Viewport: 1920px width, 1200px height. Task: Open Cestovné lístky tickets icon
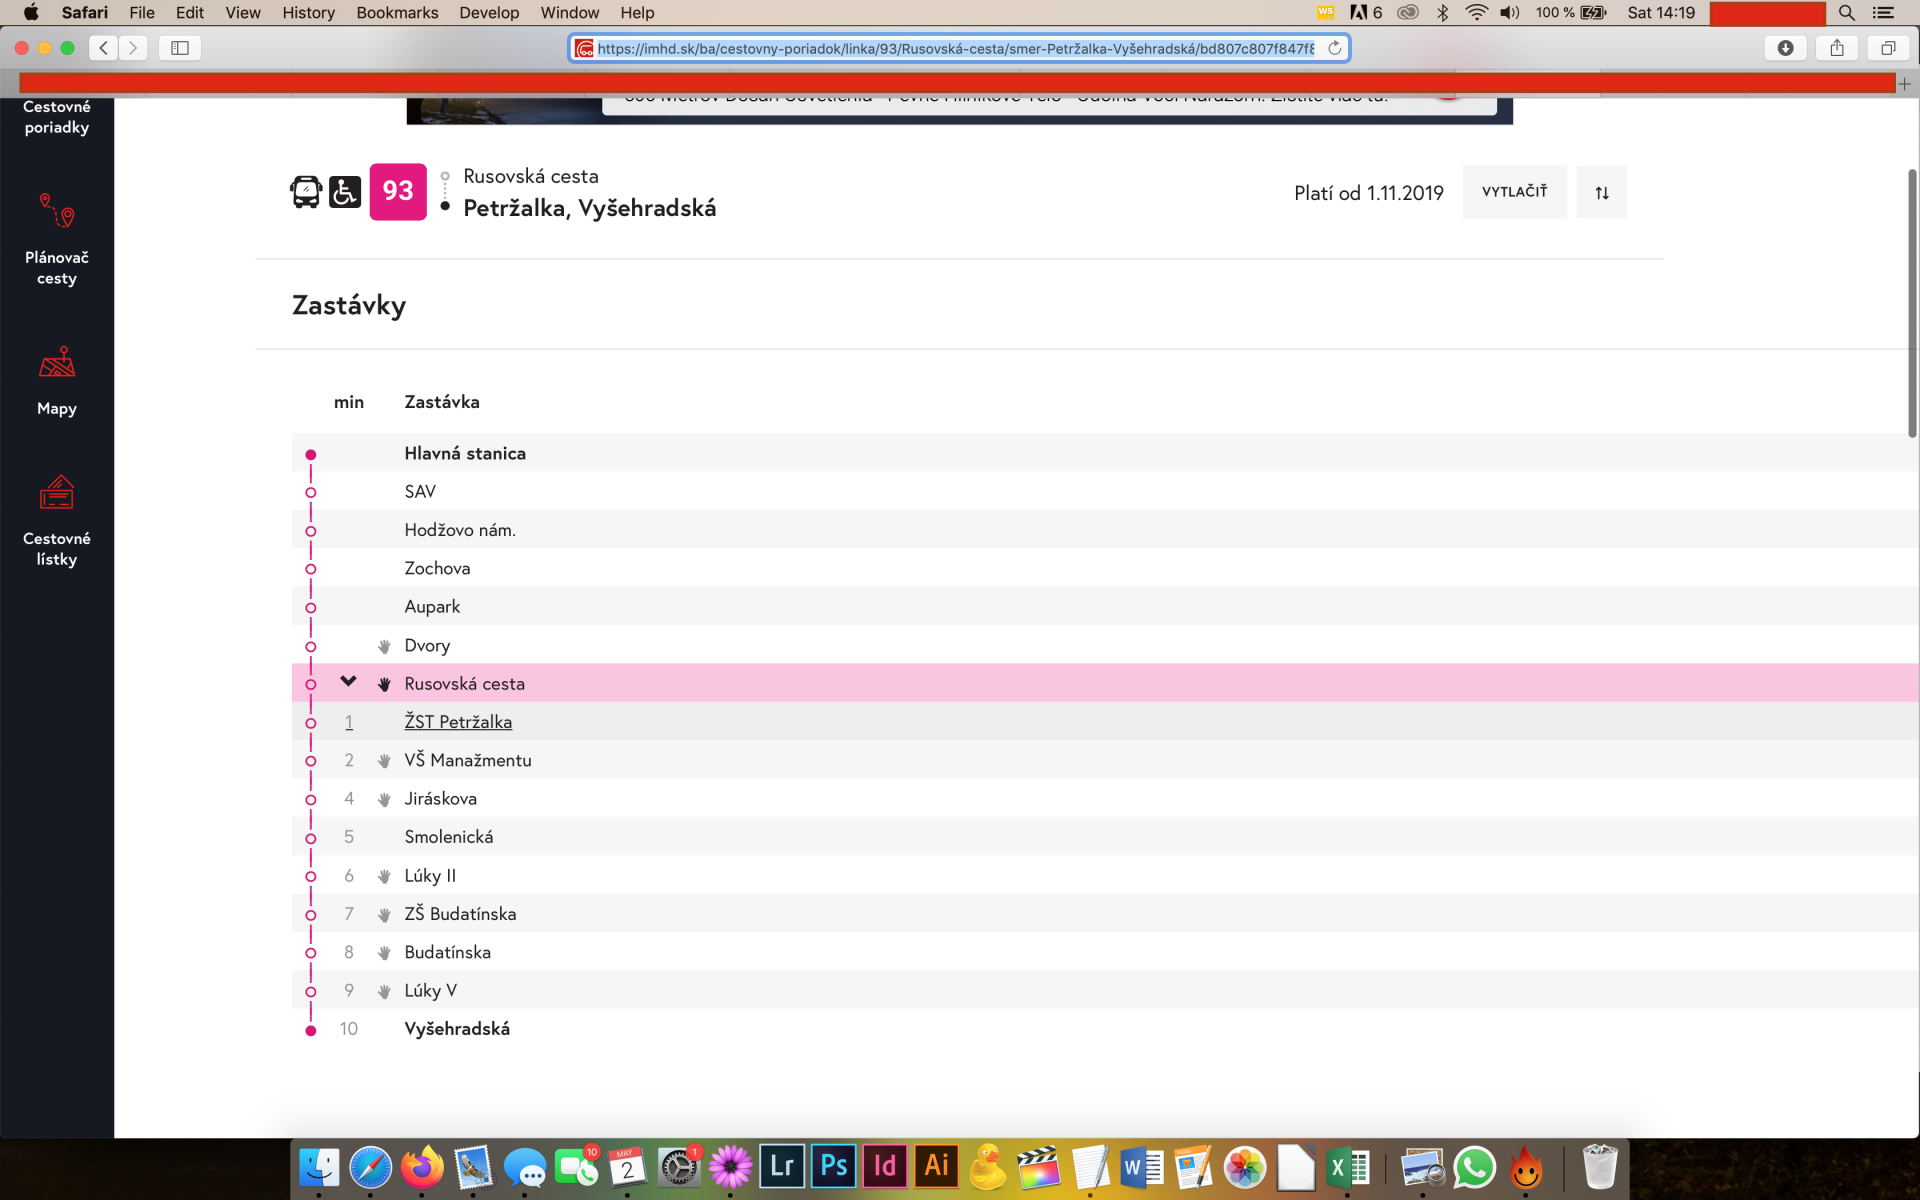coord(57,493)
